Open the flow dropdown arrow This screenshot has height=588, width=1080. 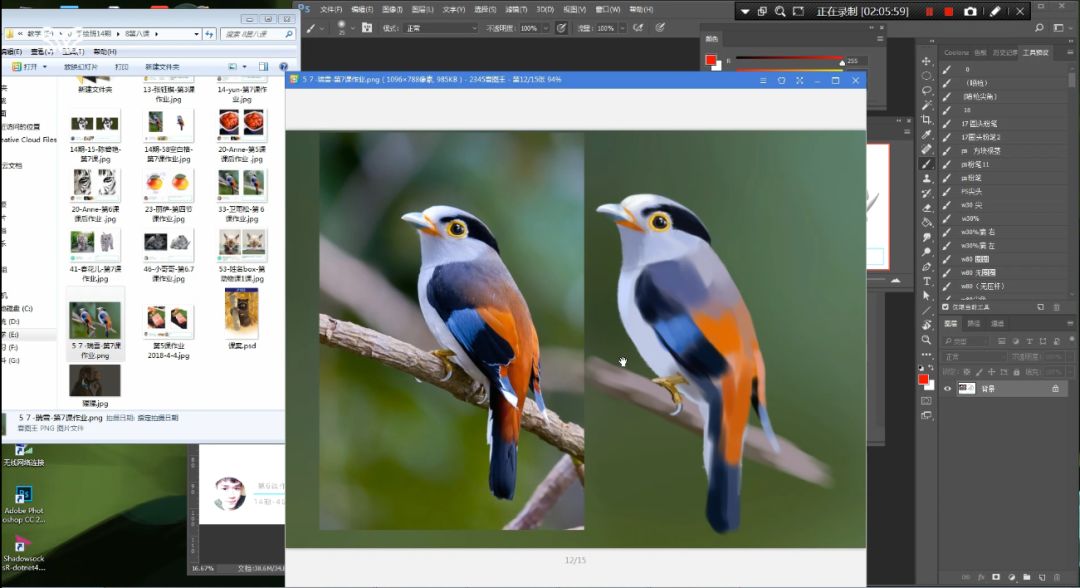pyautogui.click(x=622, y=28)
